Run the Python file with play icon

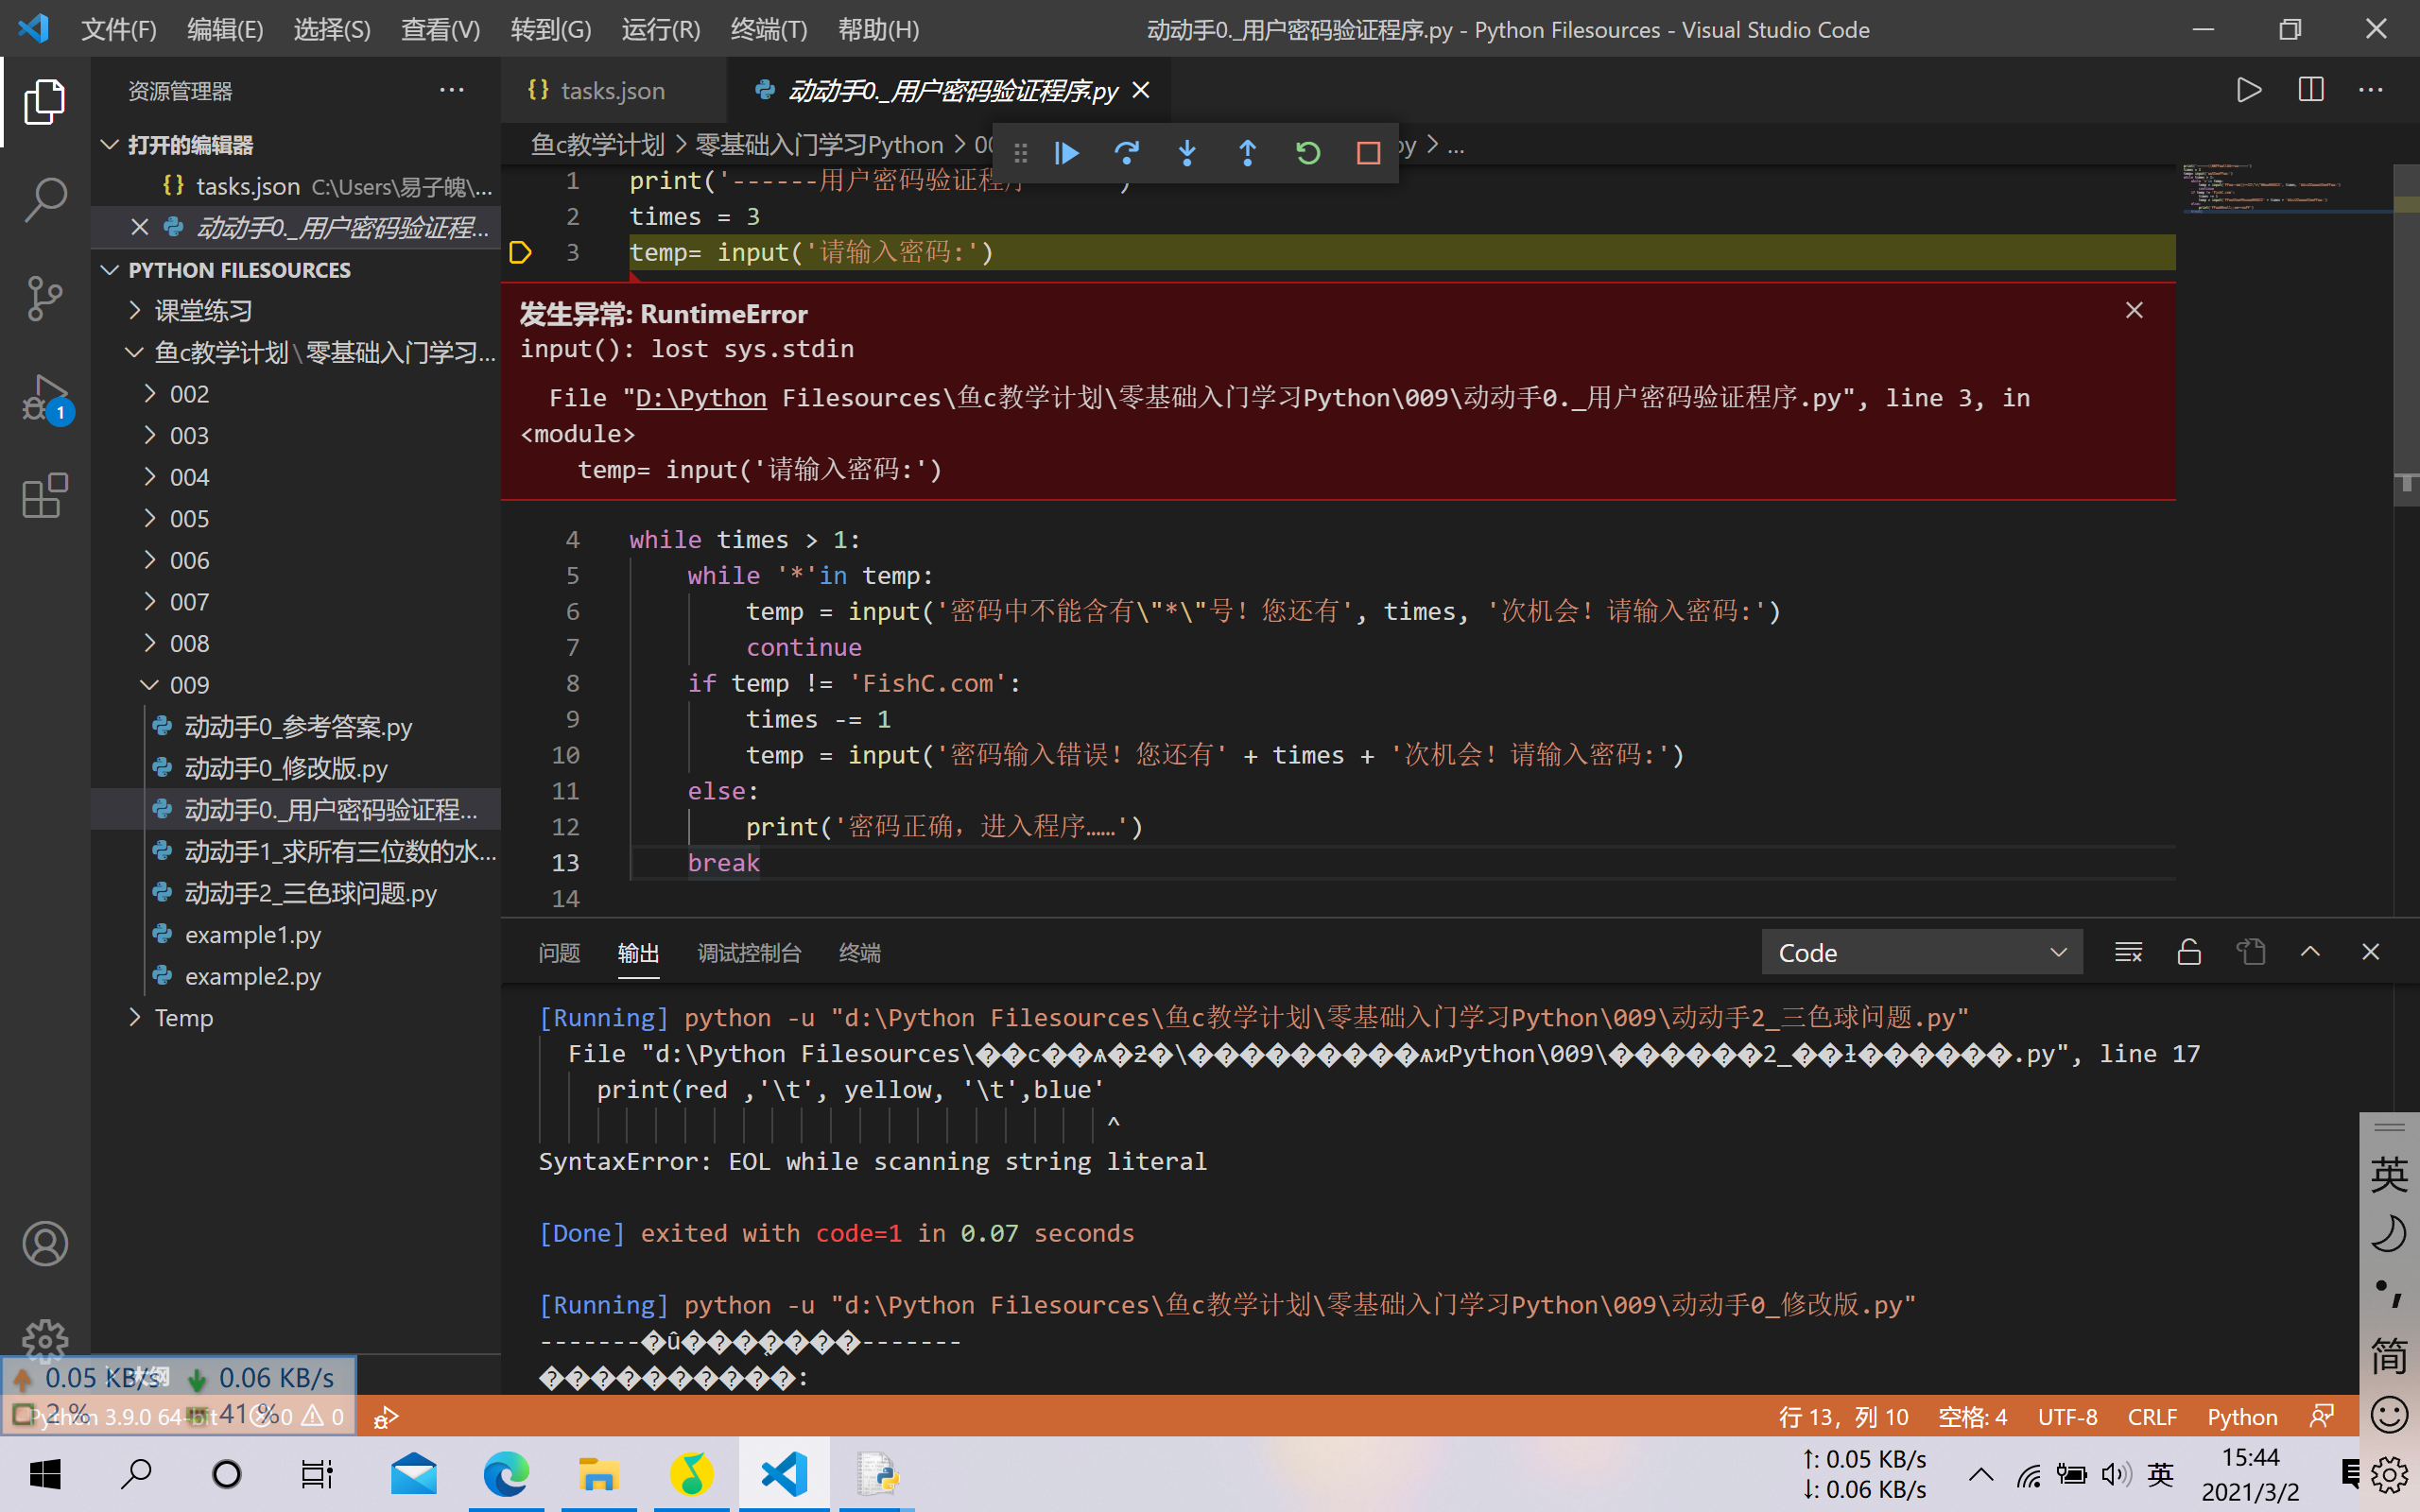pos(2249,90)
